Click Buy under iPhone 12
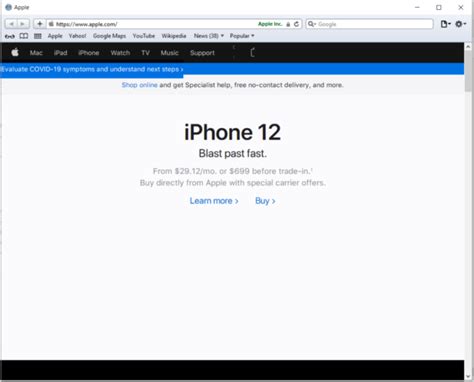The width and height of the screenshot is (474, 382). click(265, 201)
